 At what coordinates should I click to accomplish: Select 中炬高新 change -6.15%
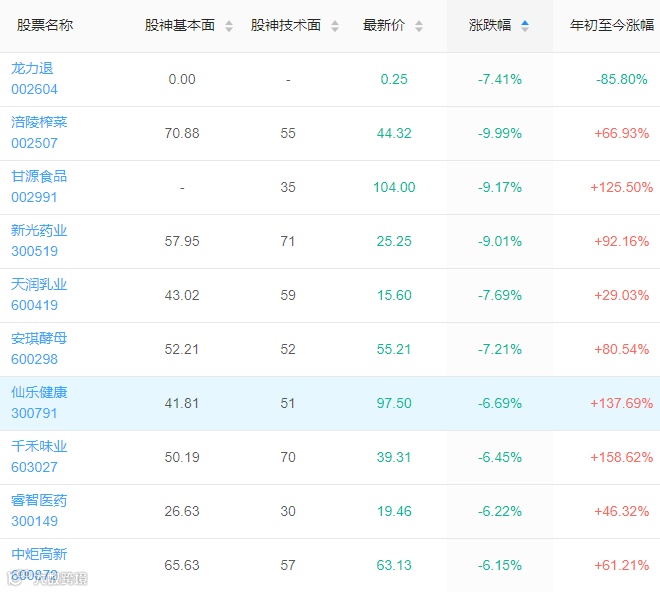pyautogui.click(x=500, y=565)
